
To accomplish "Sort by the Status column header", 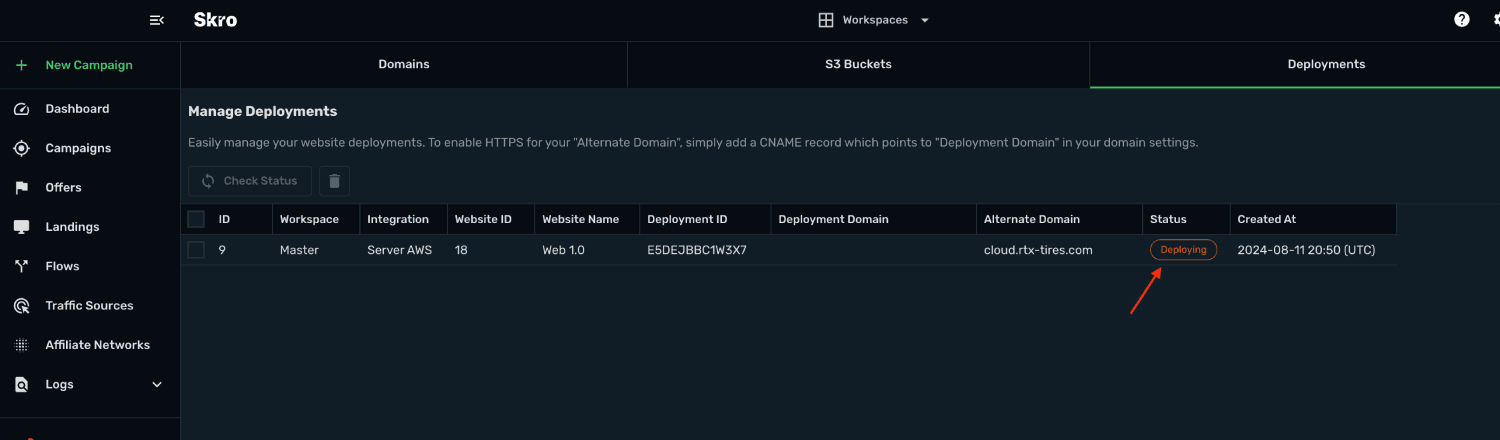I will click(1168, 219).
